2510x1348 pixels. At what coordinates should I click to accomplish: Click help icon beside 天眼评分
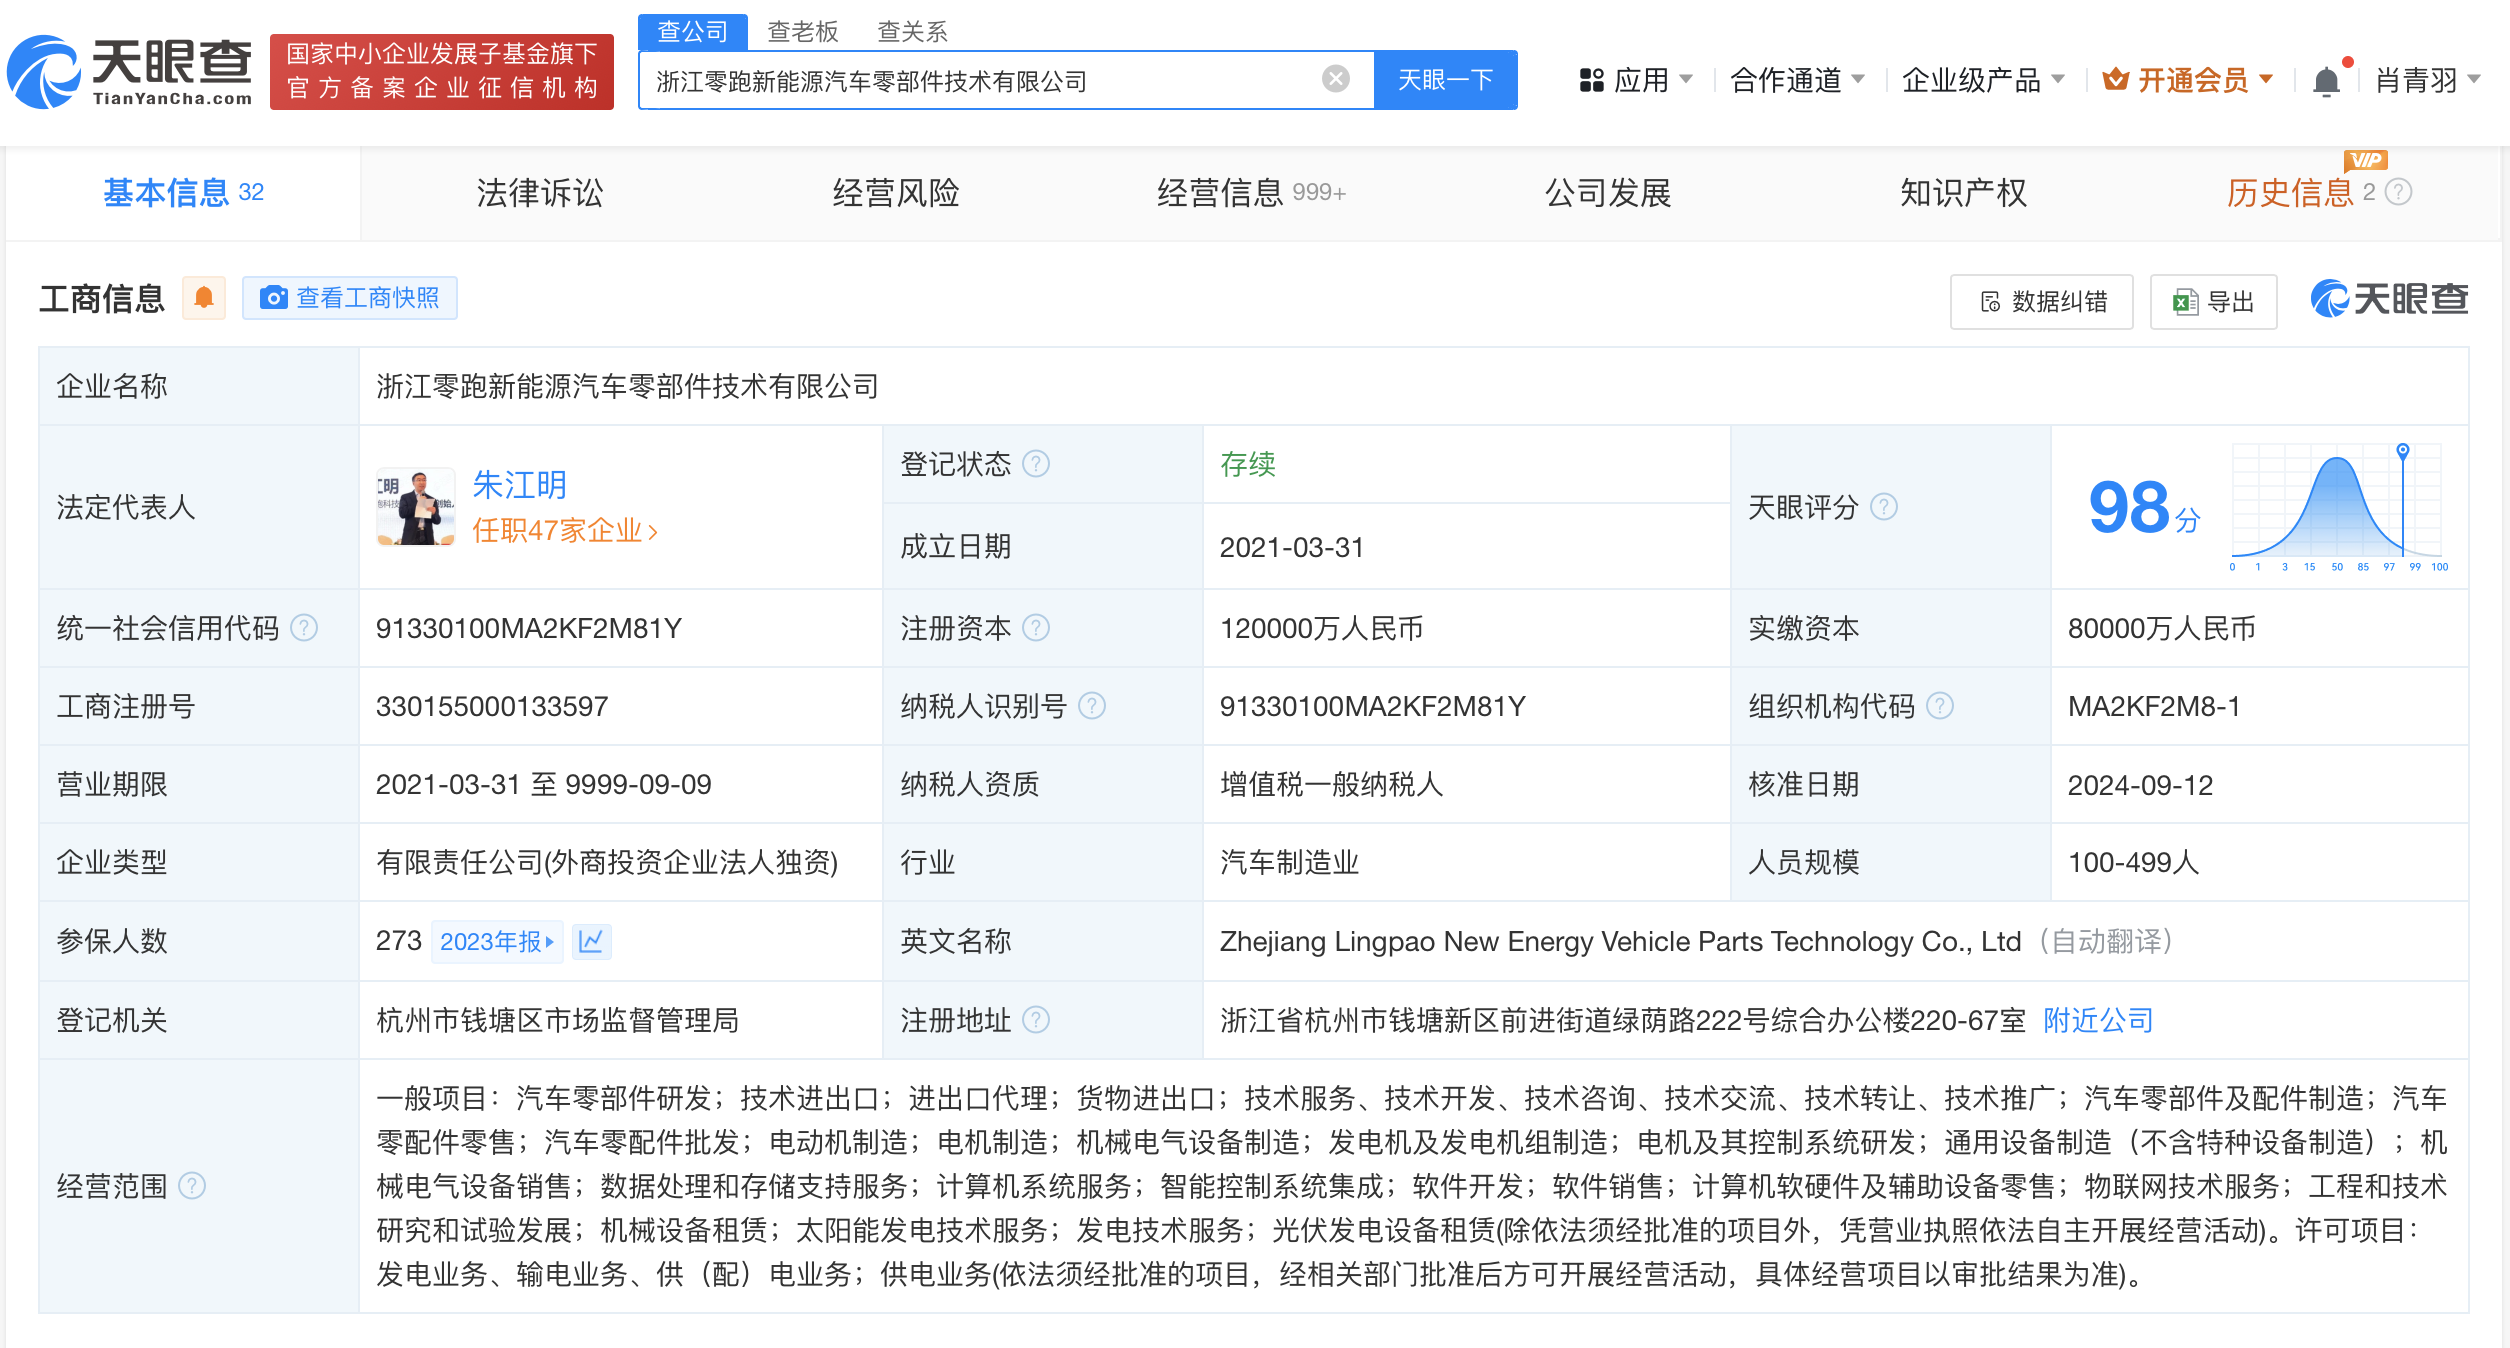click(1884, 507)
